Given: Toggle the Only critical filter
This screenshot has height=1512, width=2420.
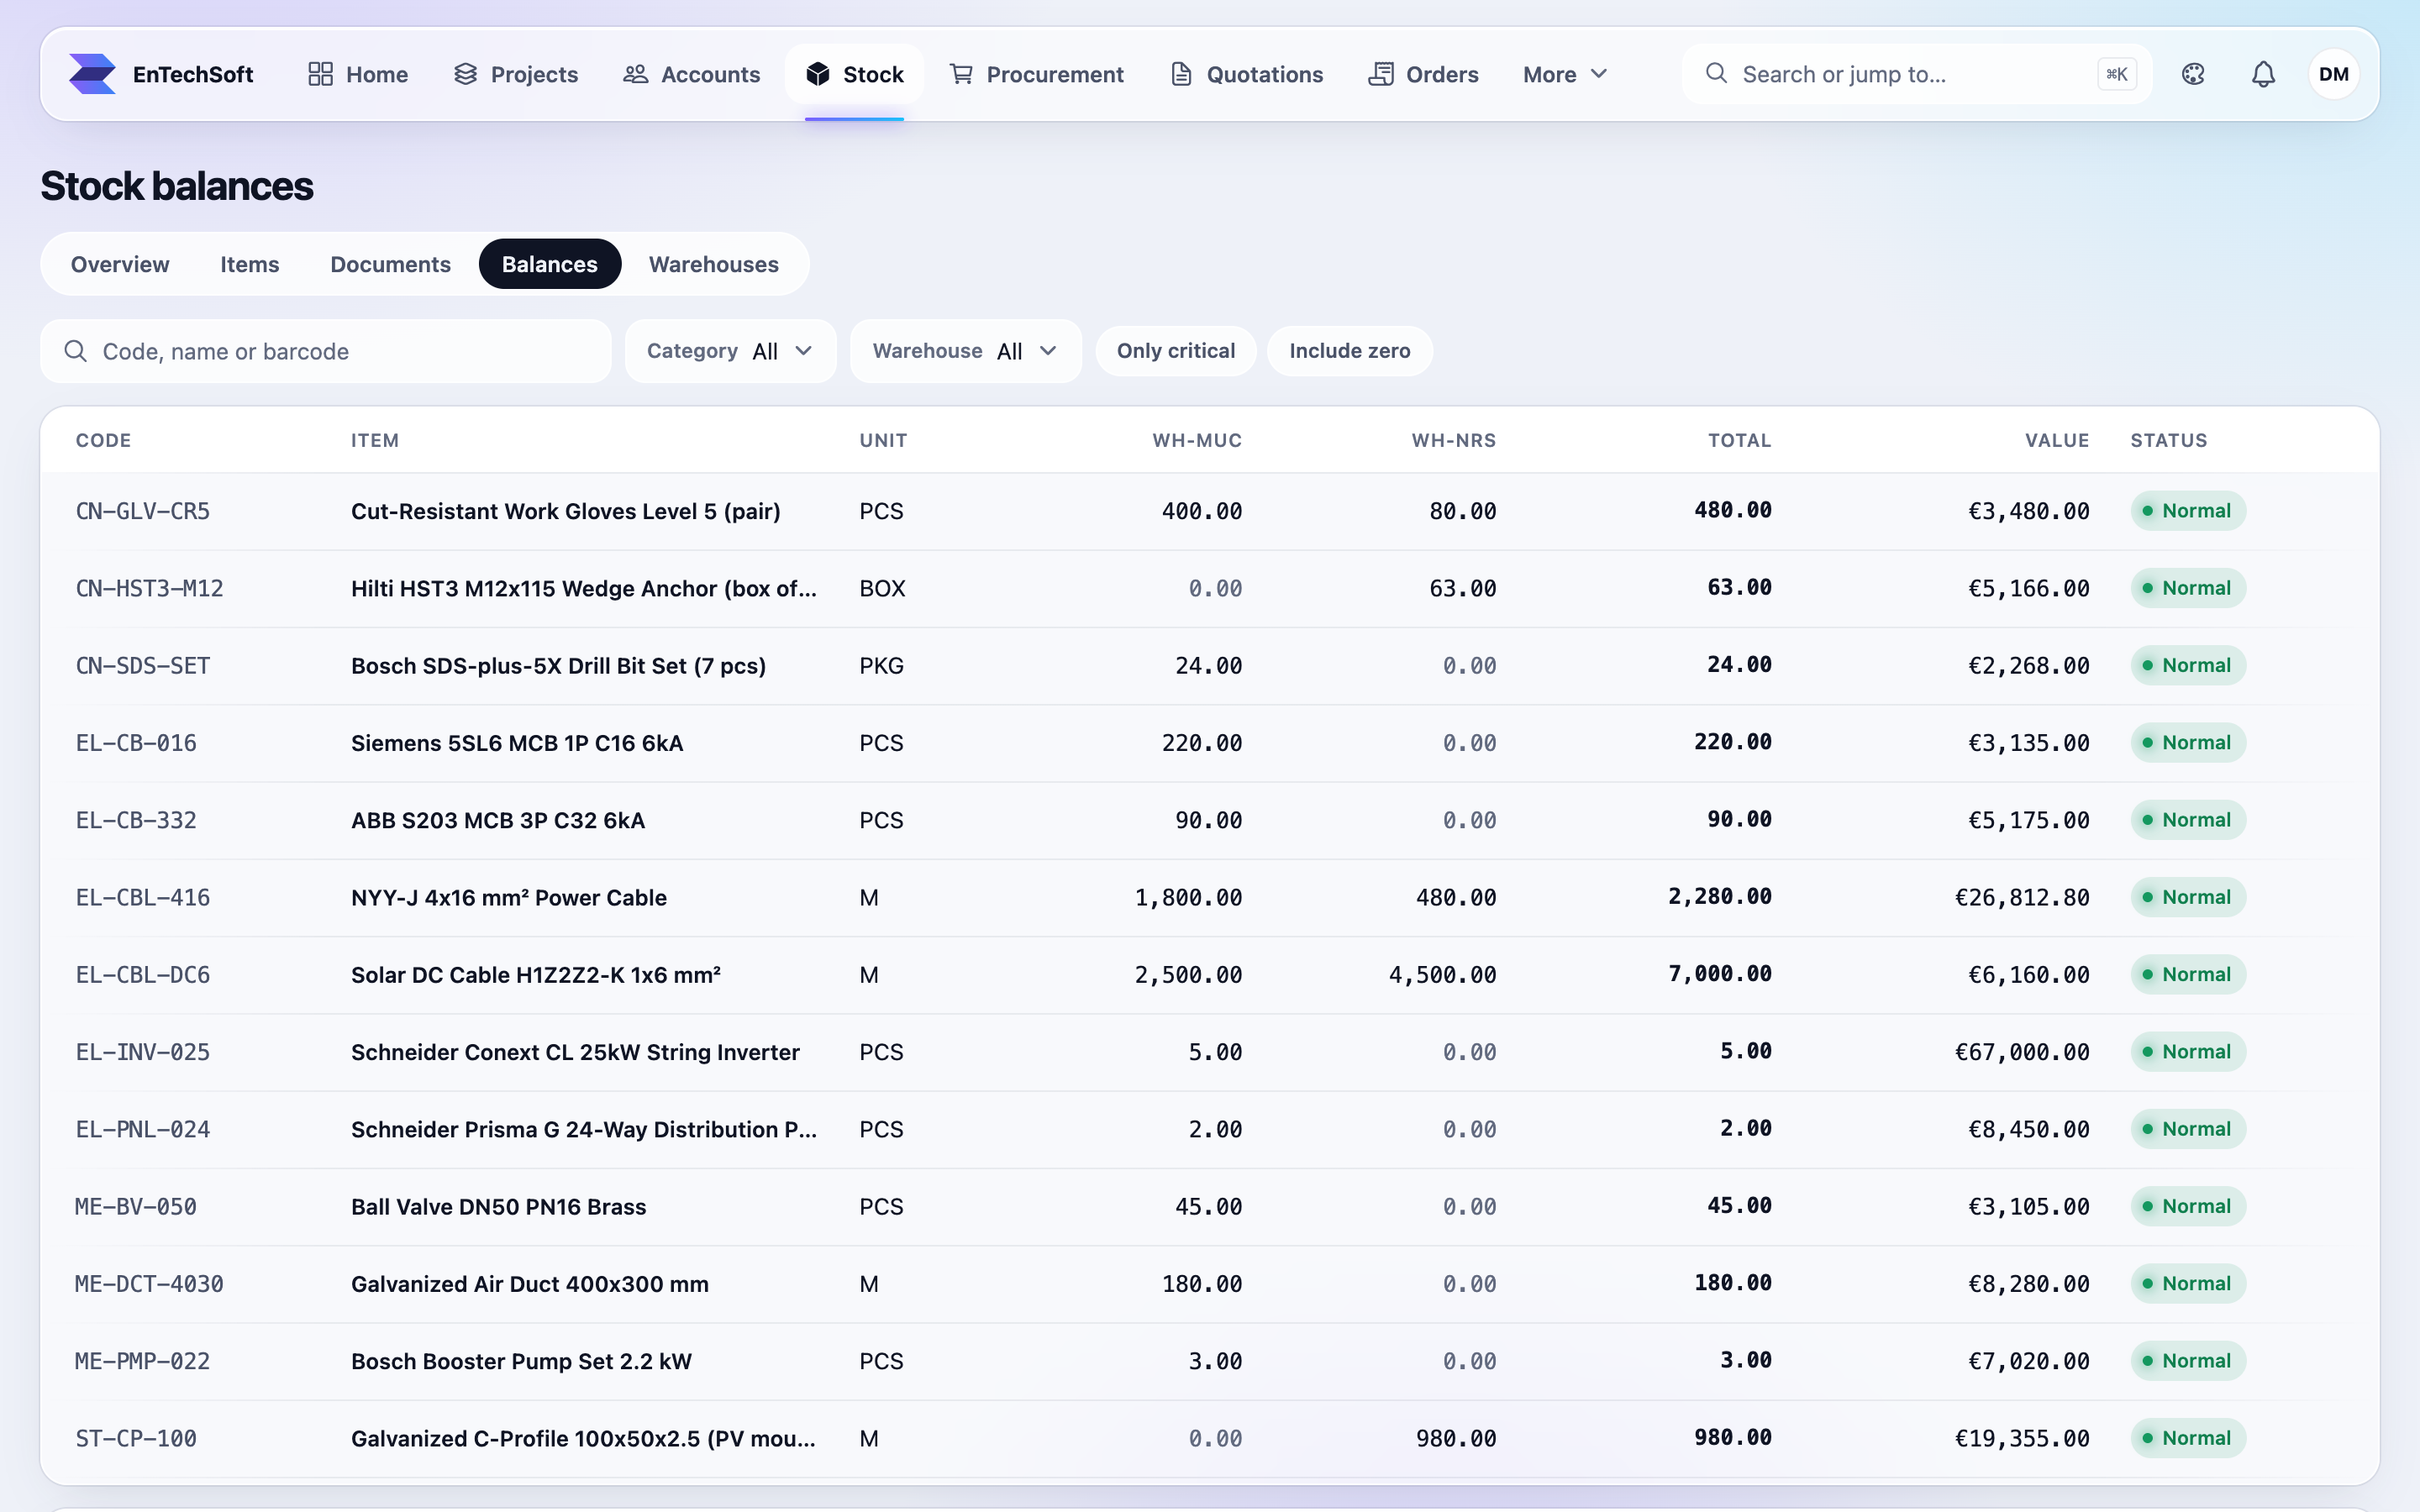Looking at the screenshot, I should coord(1176,351).
